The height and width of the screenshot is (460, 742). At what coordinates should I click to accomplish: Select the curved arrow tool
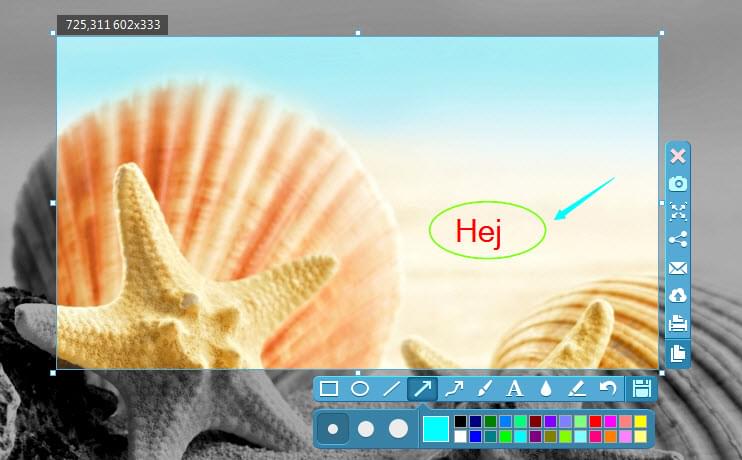click(453, 389)
